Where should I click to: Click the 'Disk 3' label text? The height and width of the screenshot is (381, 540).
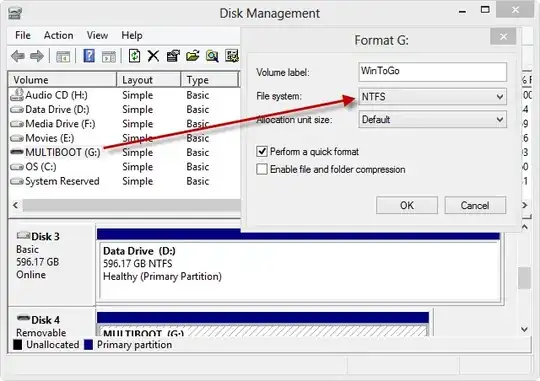tap(45, 236)
